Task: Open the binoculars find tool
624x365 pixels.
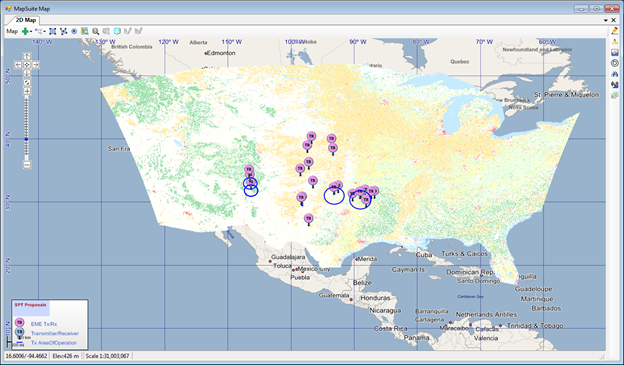Action: coord(615,74)
